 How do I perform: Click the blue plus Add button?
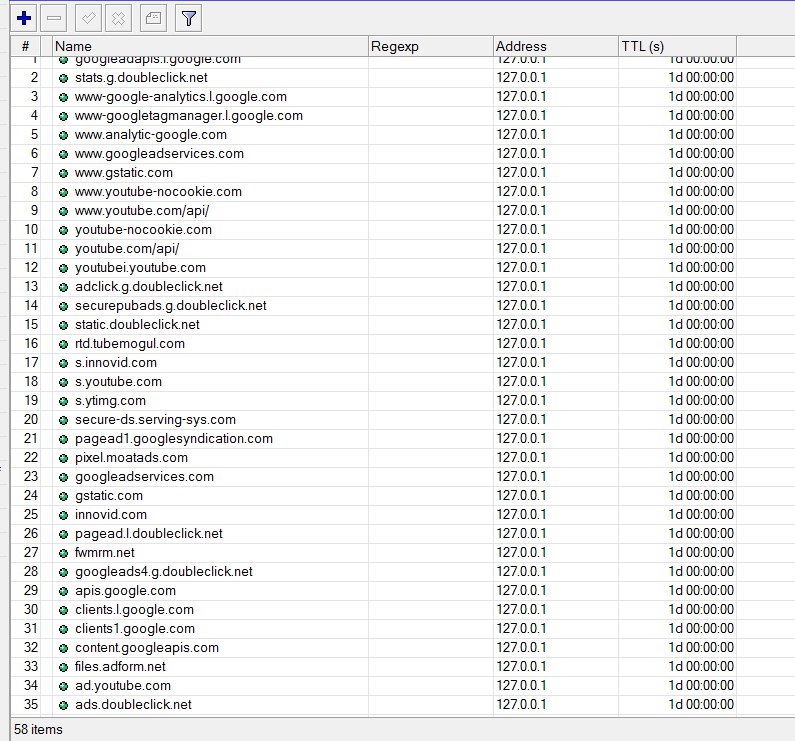click(24, 19)
